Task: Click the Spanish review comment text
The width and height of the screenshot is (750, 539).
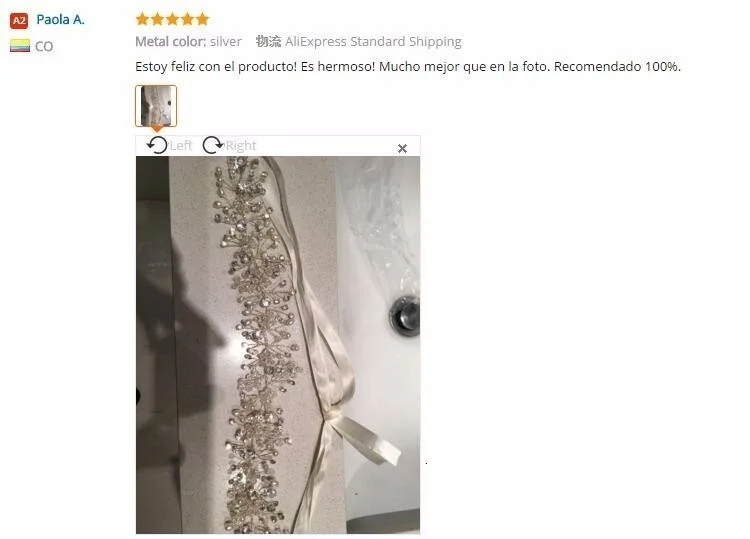Action: tap(408, 66)
